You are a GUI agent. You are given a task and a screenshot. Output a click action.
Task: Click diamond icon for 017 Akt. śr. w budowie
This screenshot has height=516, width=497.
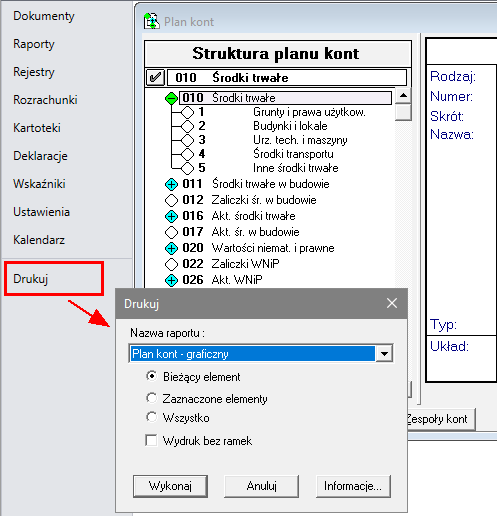point(171,232)
